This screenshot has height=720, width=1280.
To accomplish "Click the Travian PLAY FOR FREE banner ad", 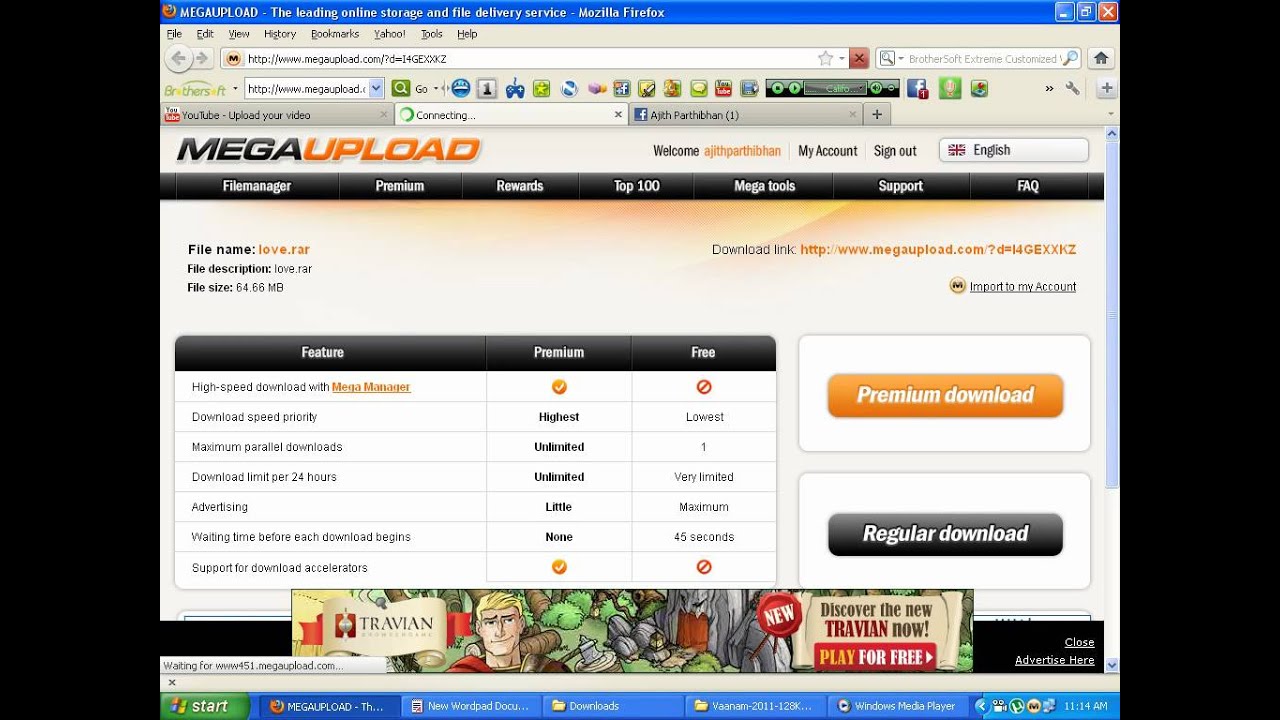I will click(x=632, y=630).
